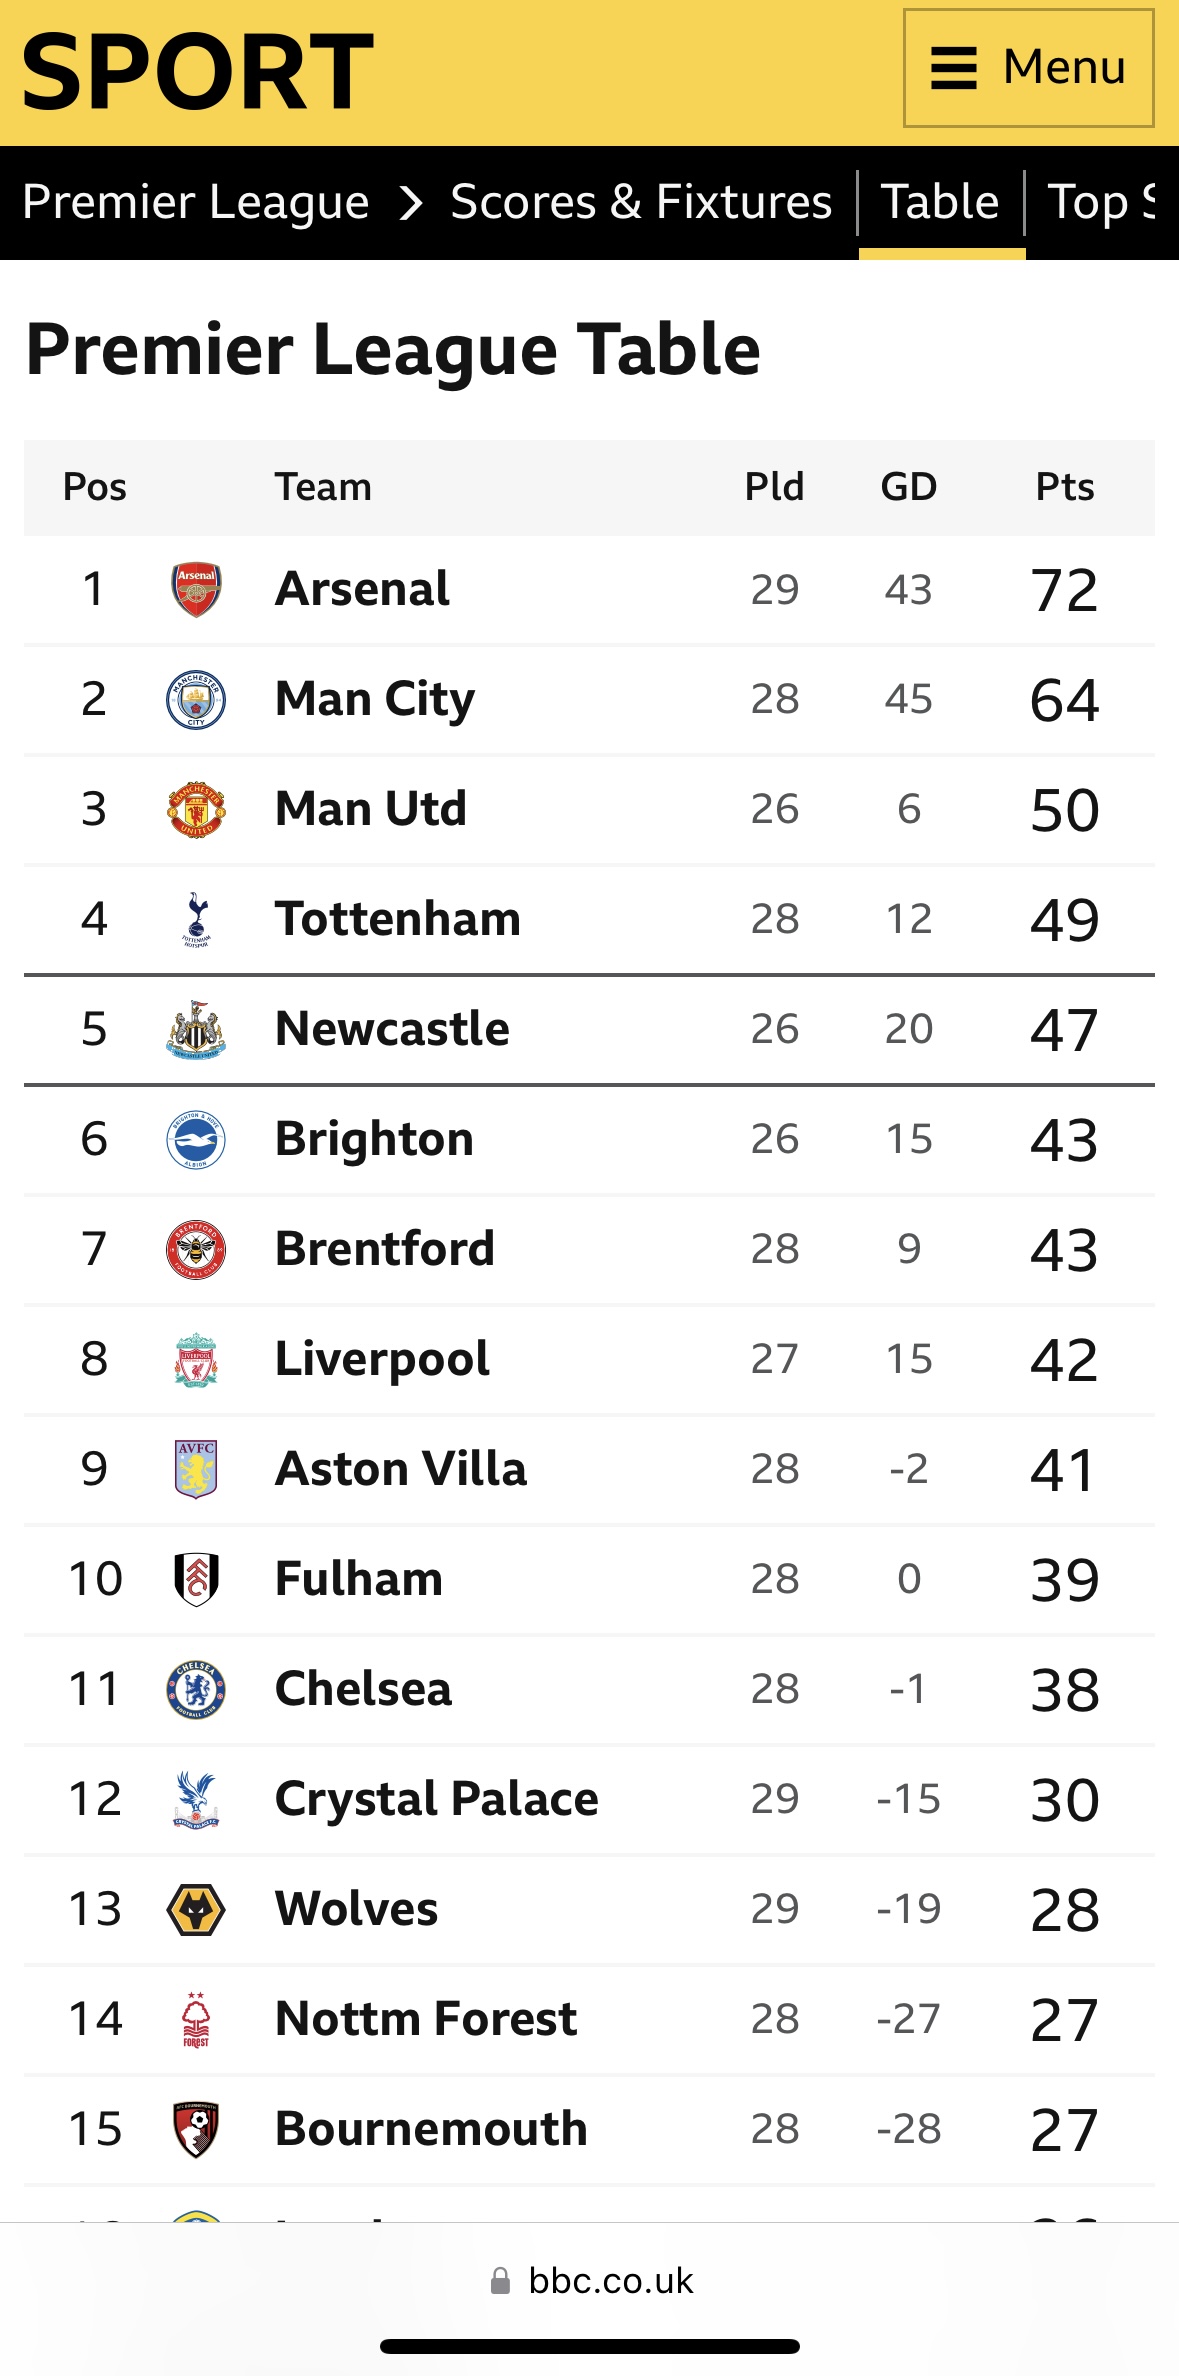Image resolution: width=1179 pixels, height=2376 pixels.
Task: Open the Menu hamburger button
Action: point(1029,68)
